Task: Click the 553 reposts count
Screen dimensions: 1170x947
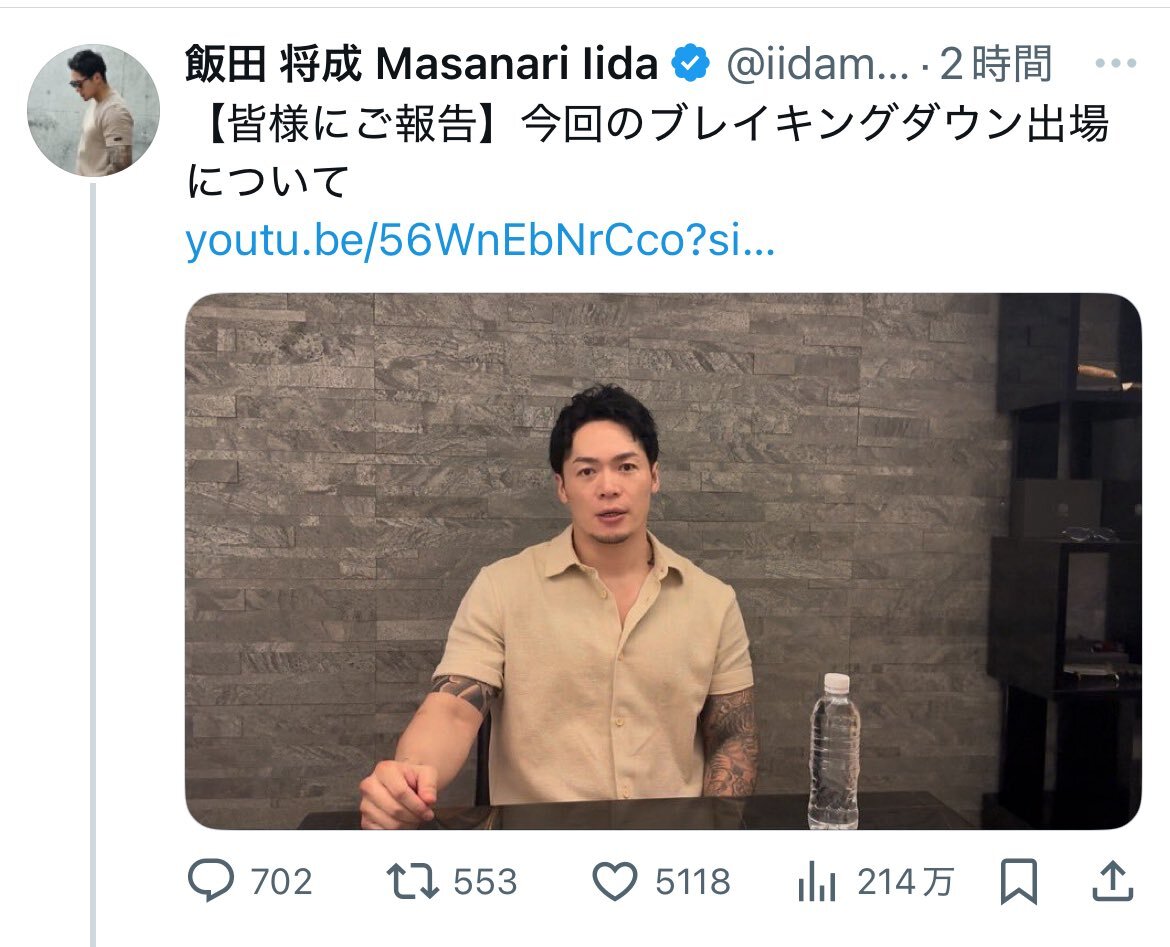Action: pyautogui.click(x=485, y=882)
